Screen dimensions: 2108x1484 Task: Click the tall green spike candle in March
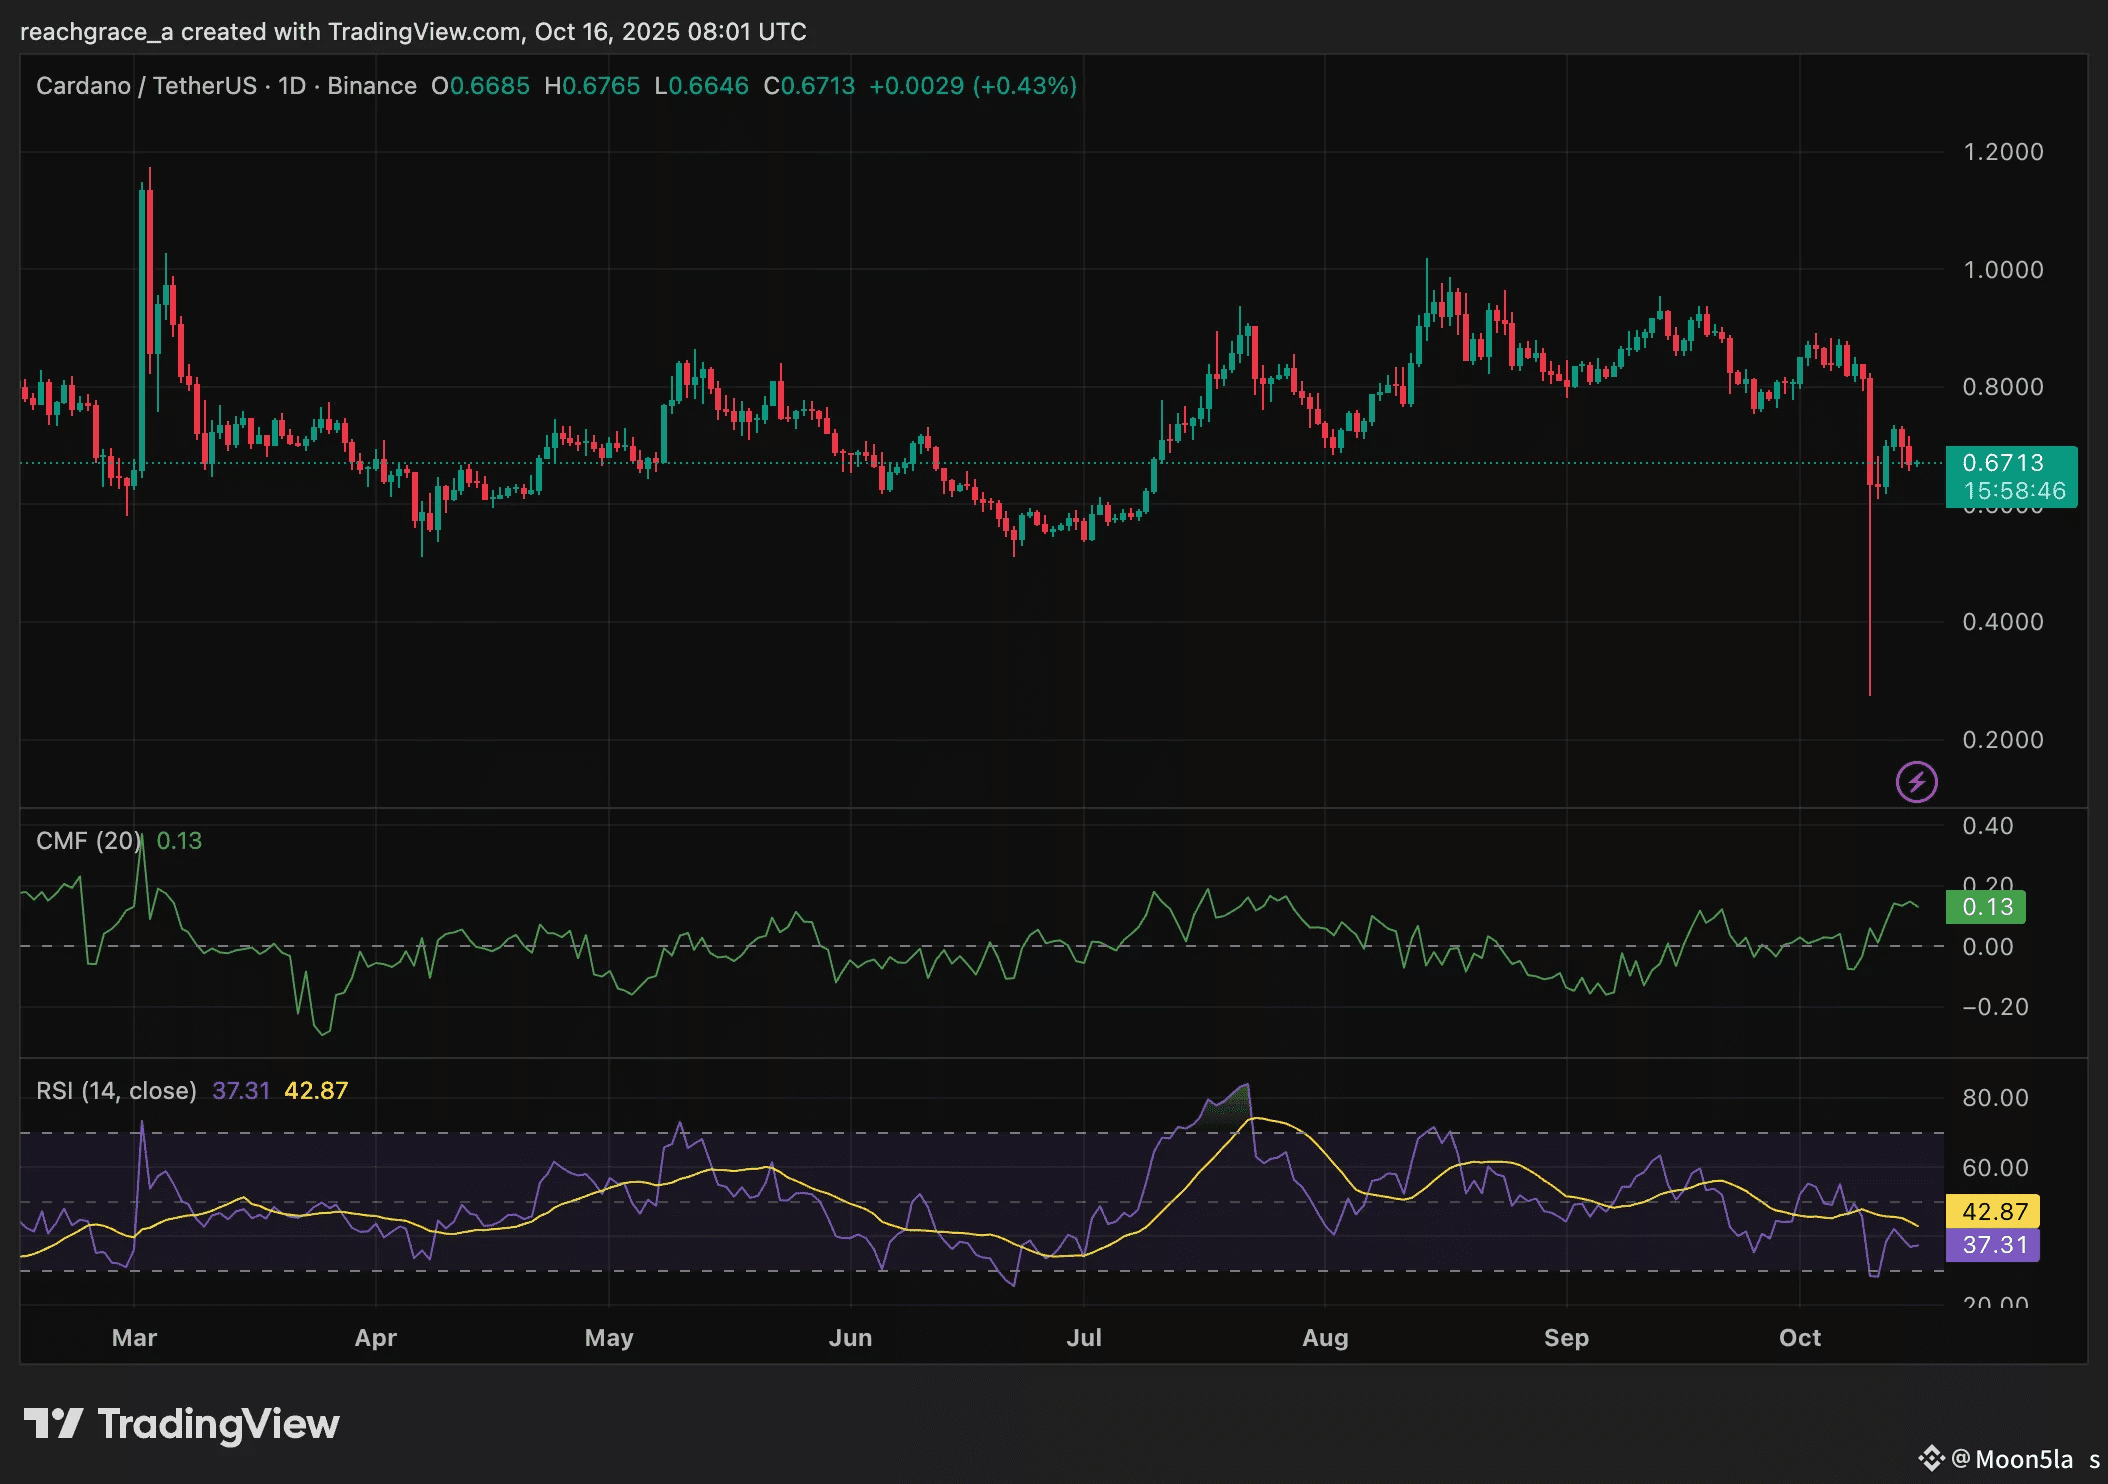pyautogui.click(x=142, y=330)
